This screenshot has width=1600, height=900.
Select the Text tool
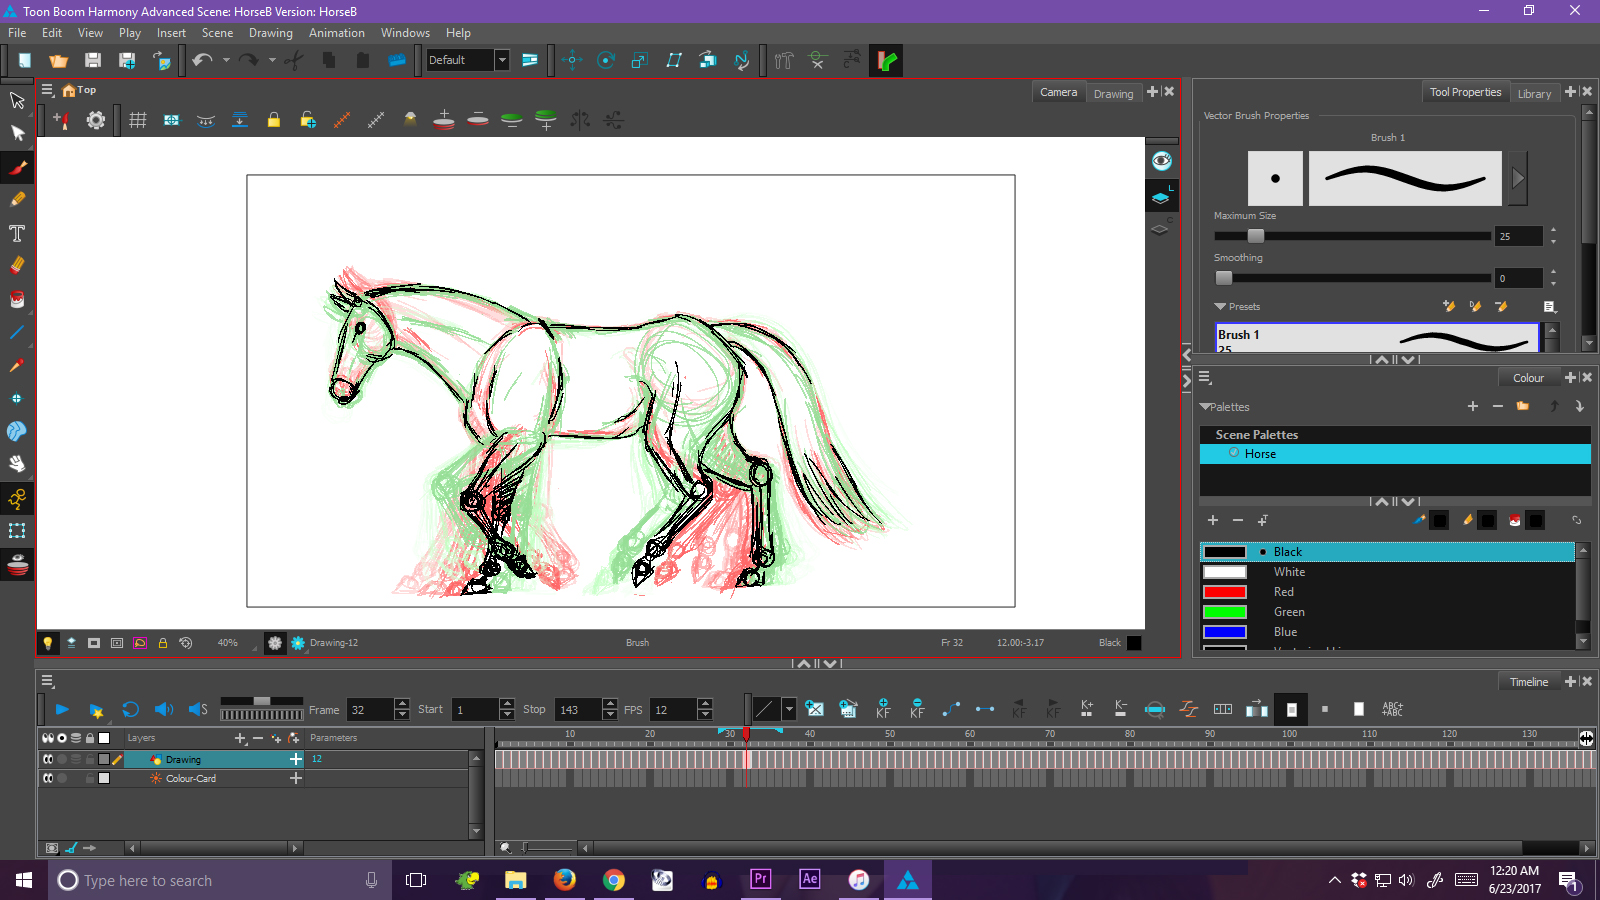17,233
